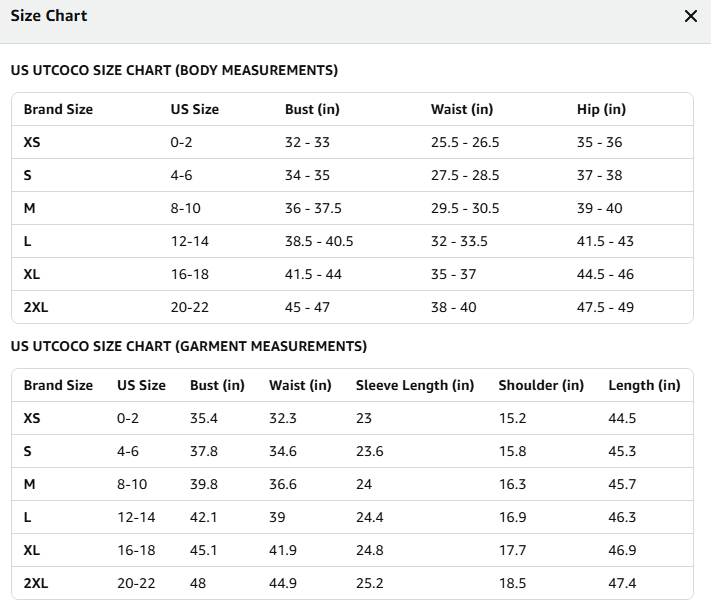
Task: Click the Shoulder (in) column header
Action: pyautogui.click(x=541, y=385)
